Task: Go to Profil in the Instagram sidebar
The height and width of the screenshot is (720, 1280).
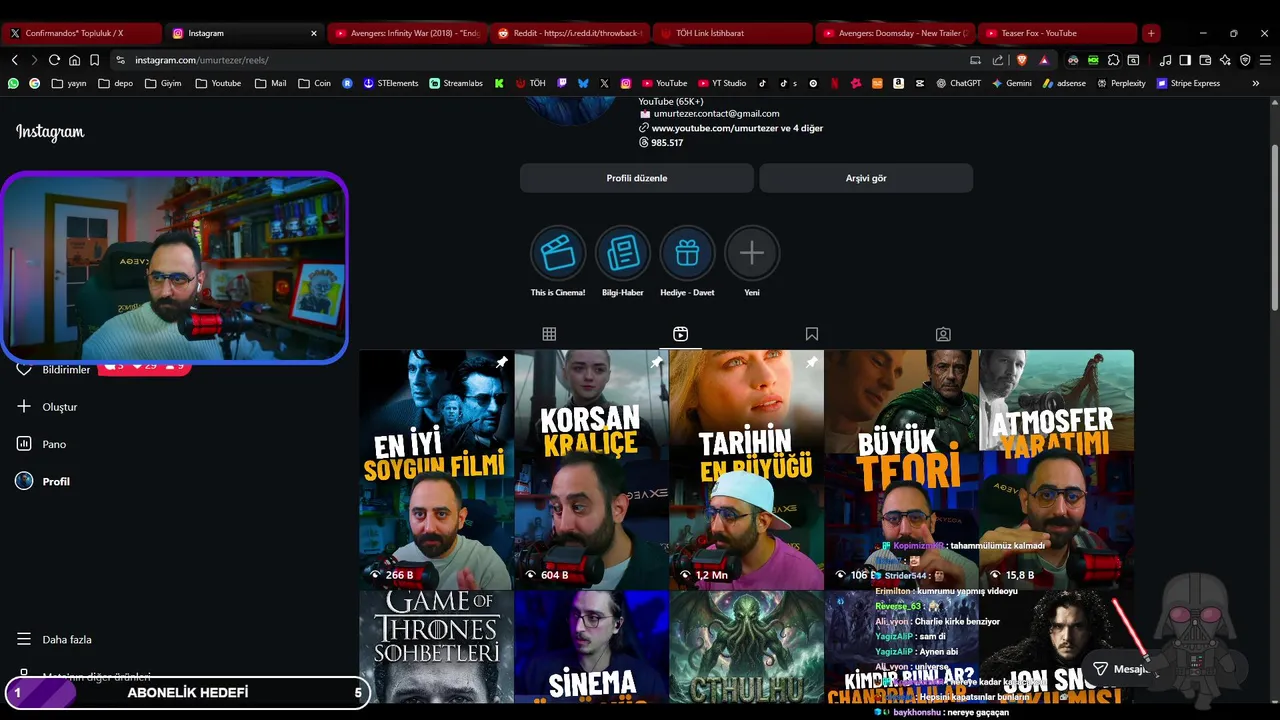Action: pos(44,481)
